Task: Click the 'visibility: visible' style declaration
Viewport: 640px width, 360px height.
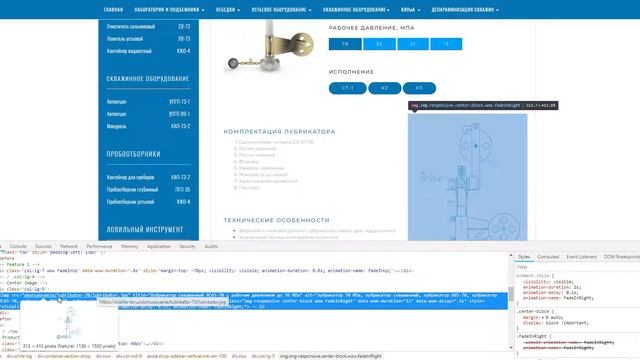Action: click(548, 282)
